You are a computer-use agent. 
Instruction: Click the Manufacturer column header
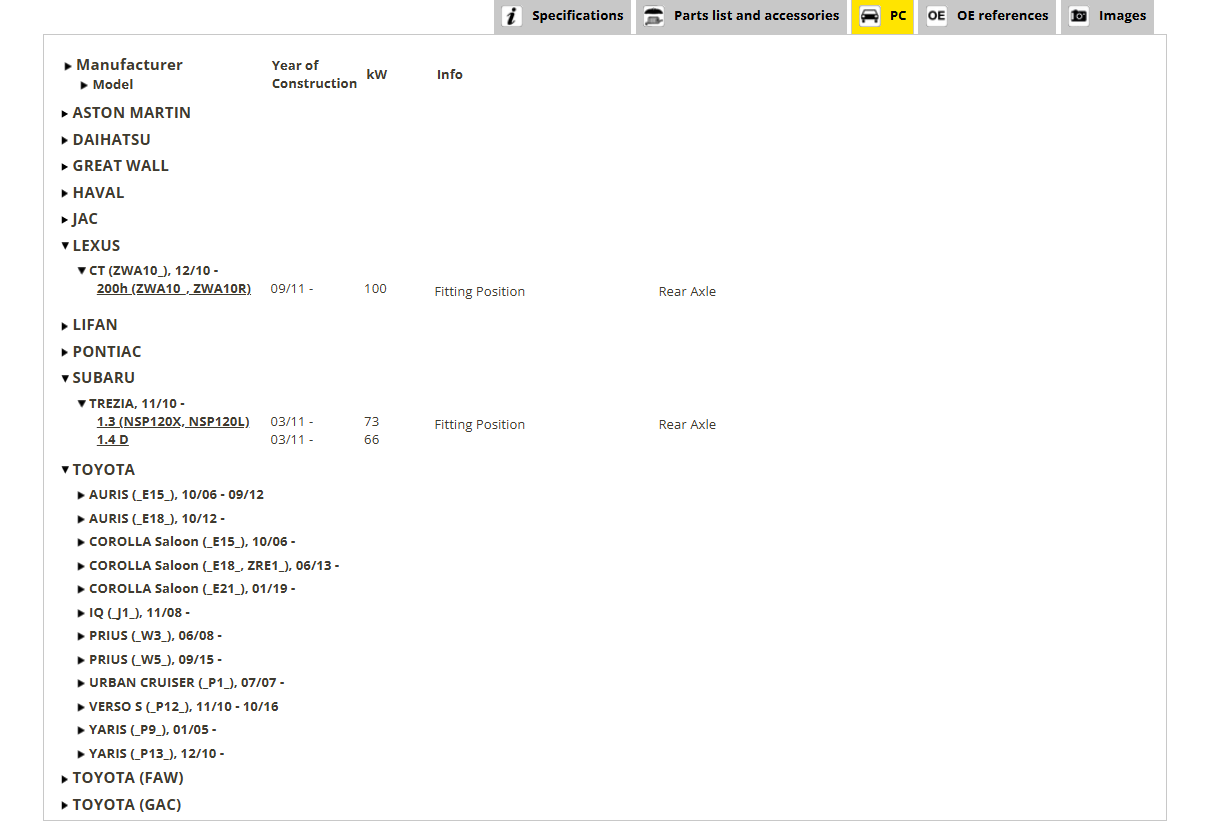[x=129, y=65]
